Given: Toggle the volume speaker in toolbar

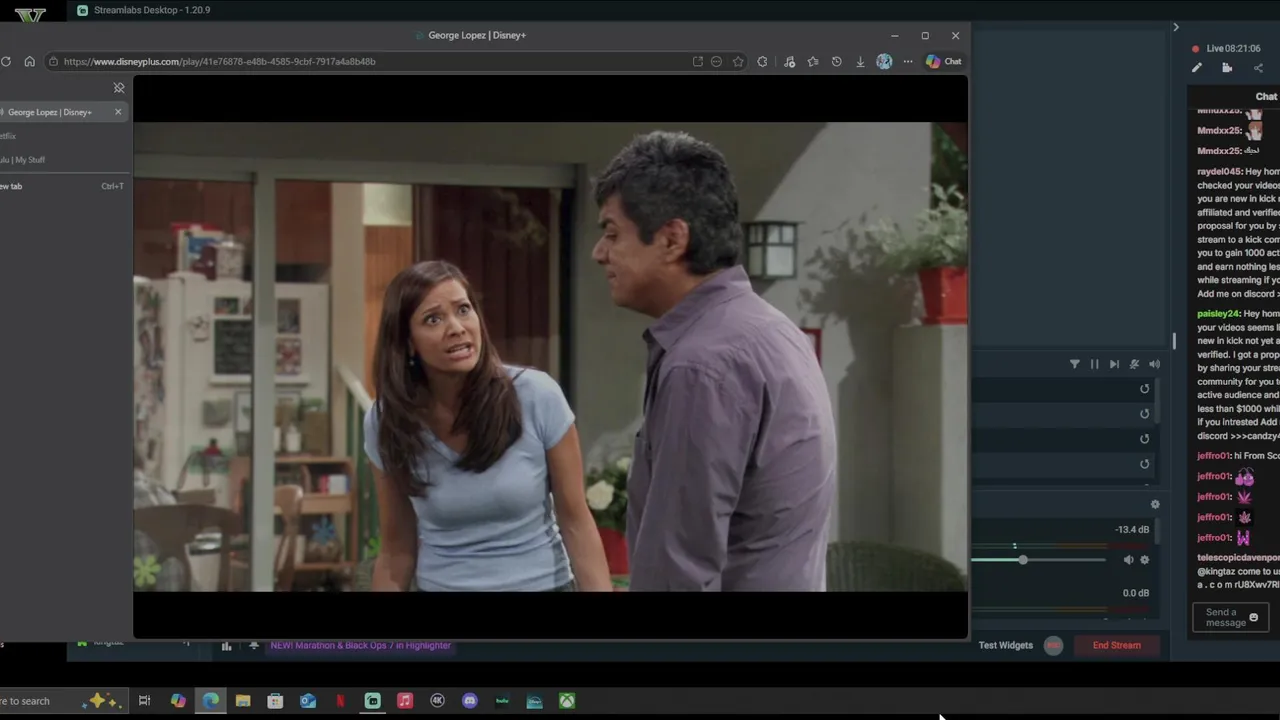Looking at the screenshot, I should point(1154,364).
